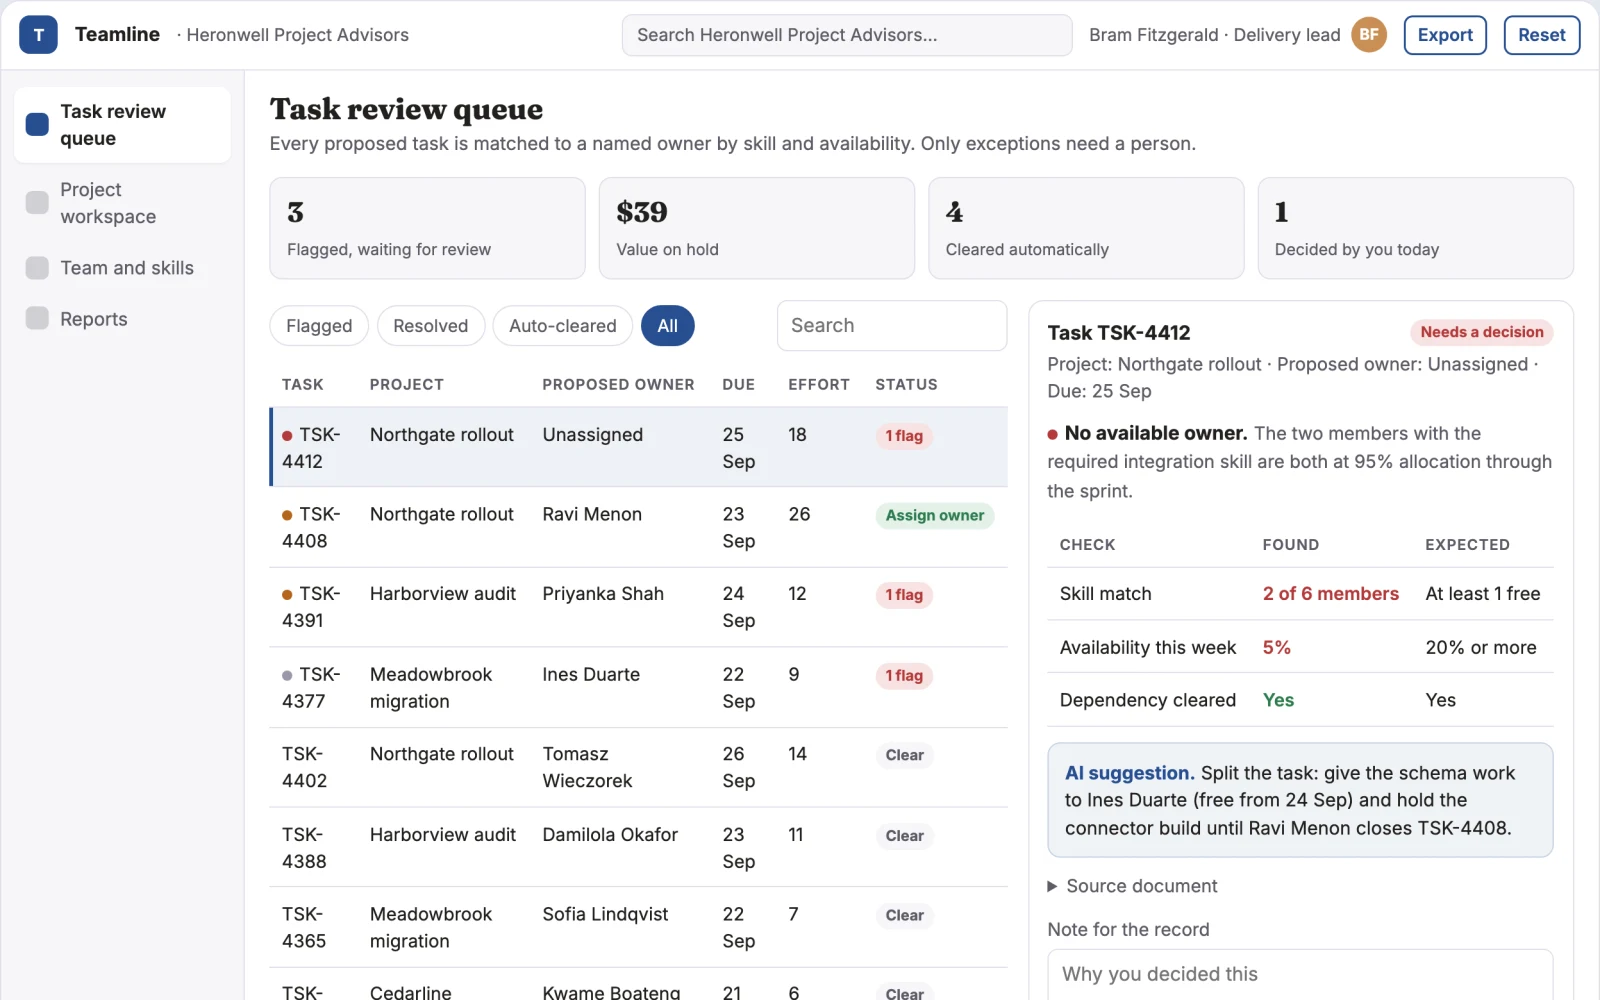
Task: Click the Availability this week row
Action: pyautogui.click(x=1300, y=648)
